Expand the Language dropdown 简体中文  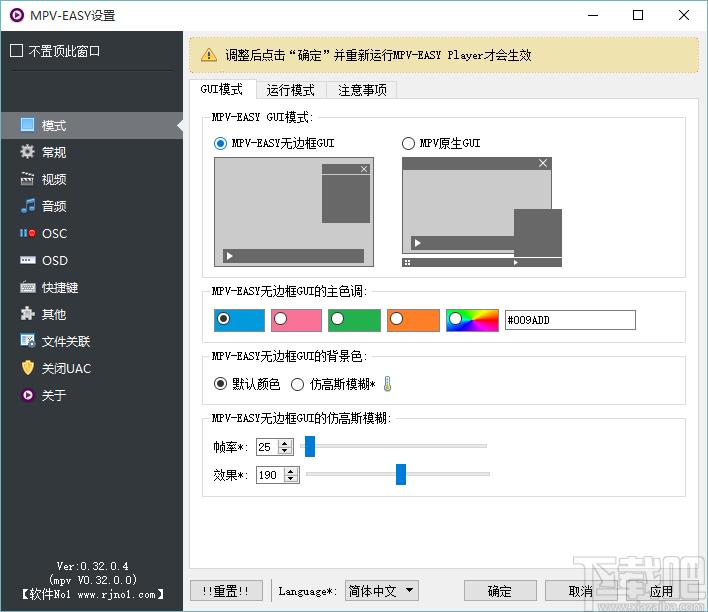pyautogui.click(x=382, y=591)
